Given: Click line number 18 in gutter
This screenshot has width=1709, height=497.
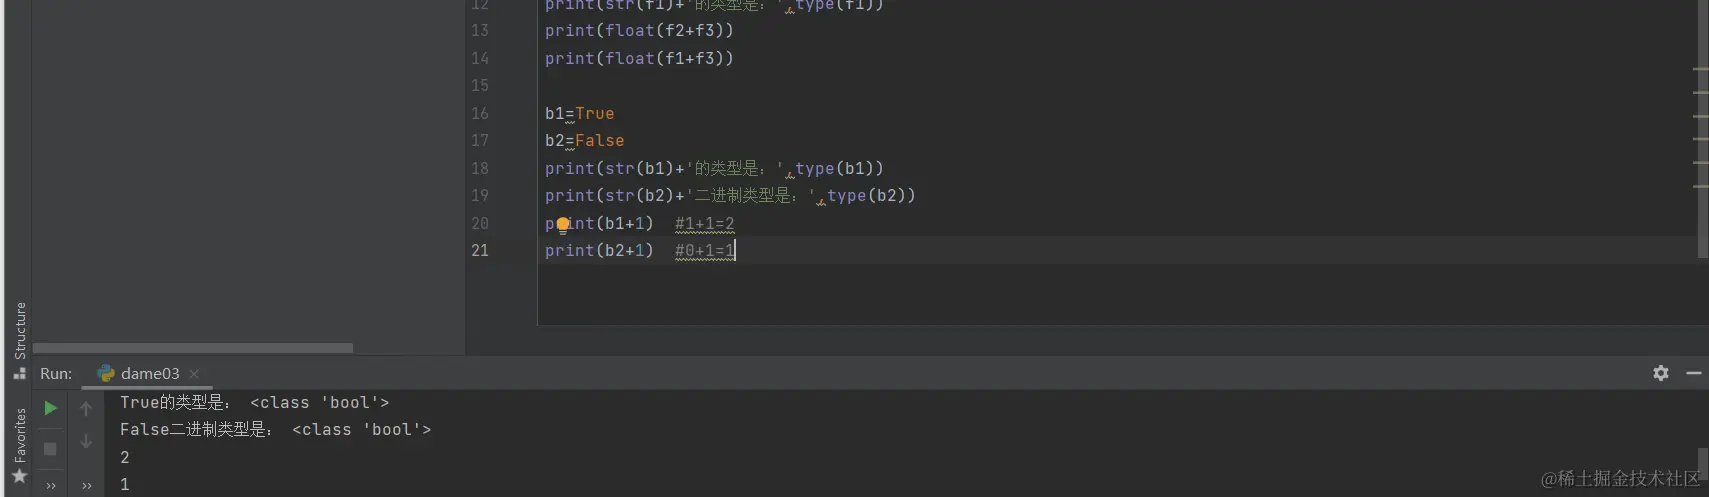Looking at the screenshot, I should click(480, 168).
